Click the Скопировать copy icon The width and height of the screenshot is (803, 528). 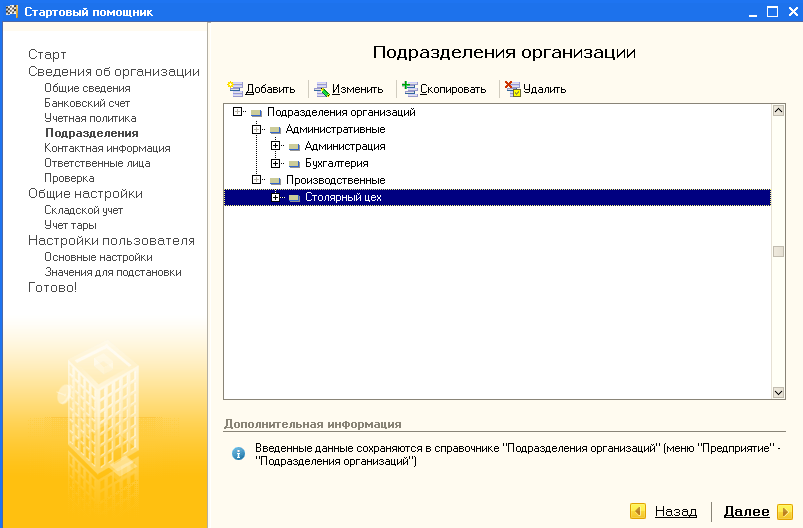click(410, 89)
